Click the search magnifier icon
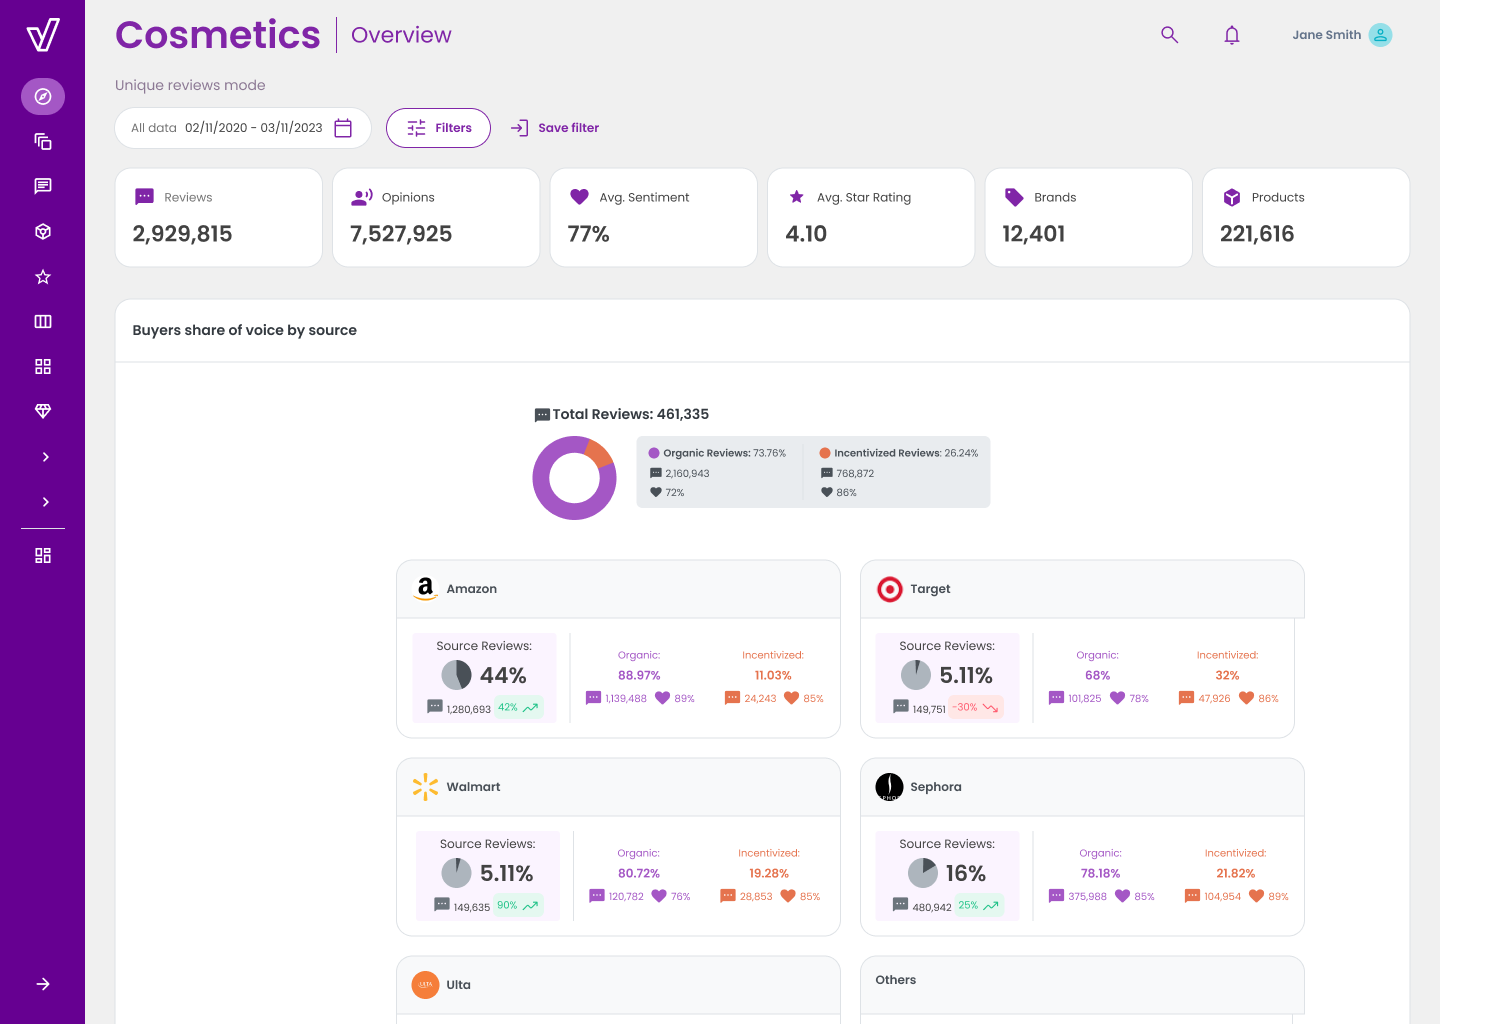The height and width of the screenshot is (1024, 1512). (1169, 35)
